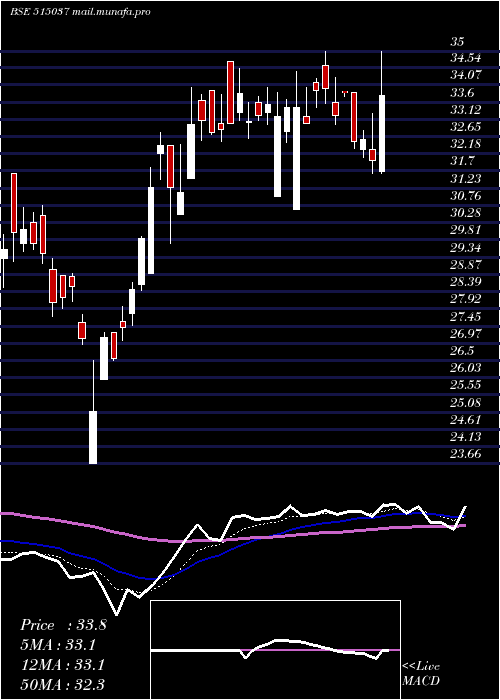Click the price axis label 33.6
500x700 pixels.
pos(463,93)
